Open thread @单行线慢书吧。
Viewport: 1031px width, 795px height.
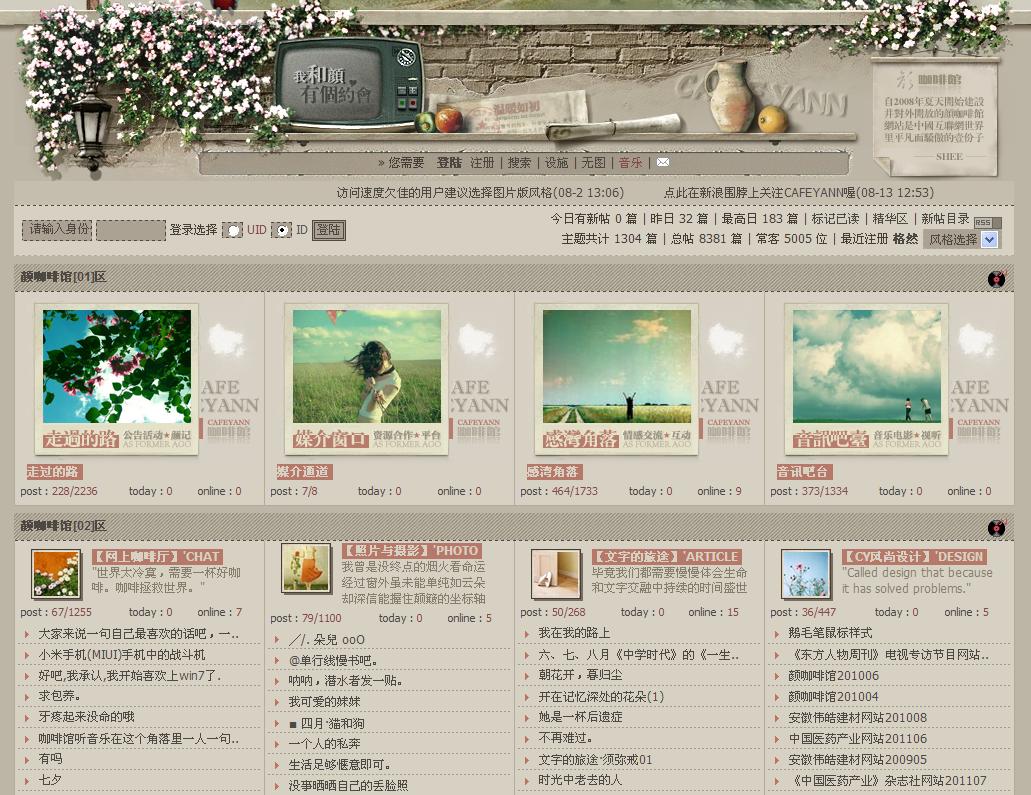tap(333, 660)
